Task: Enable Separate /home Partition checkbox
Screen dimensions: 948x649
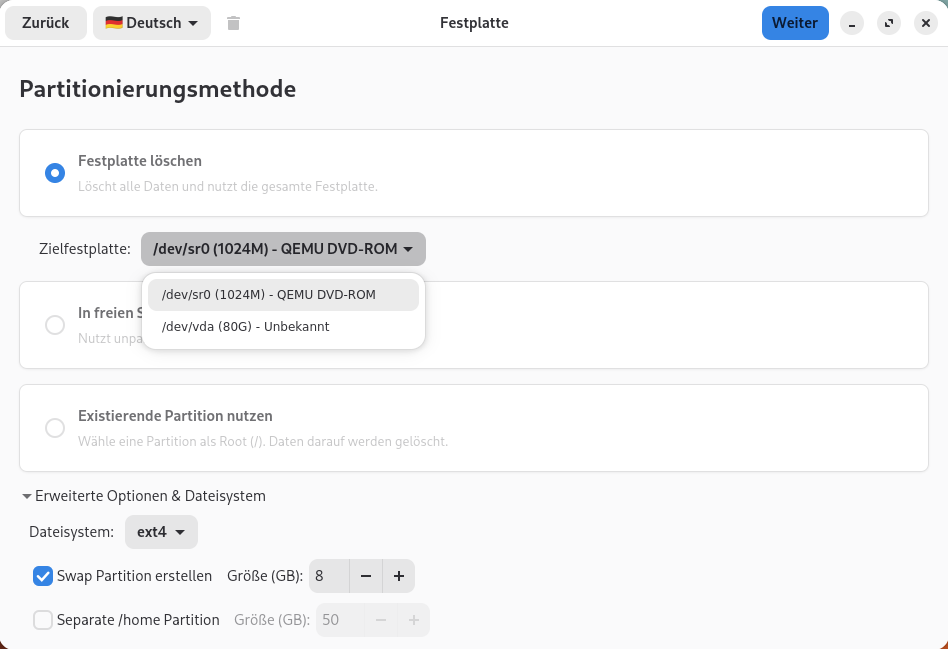Action: click(43, 620)
